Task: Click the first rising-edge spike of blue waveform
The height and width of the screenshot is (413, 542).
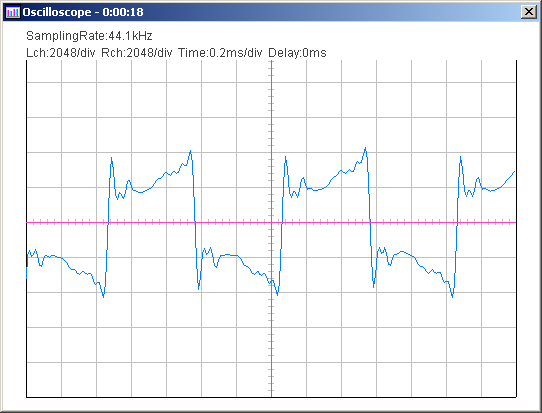Action: point(111,158)
